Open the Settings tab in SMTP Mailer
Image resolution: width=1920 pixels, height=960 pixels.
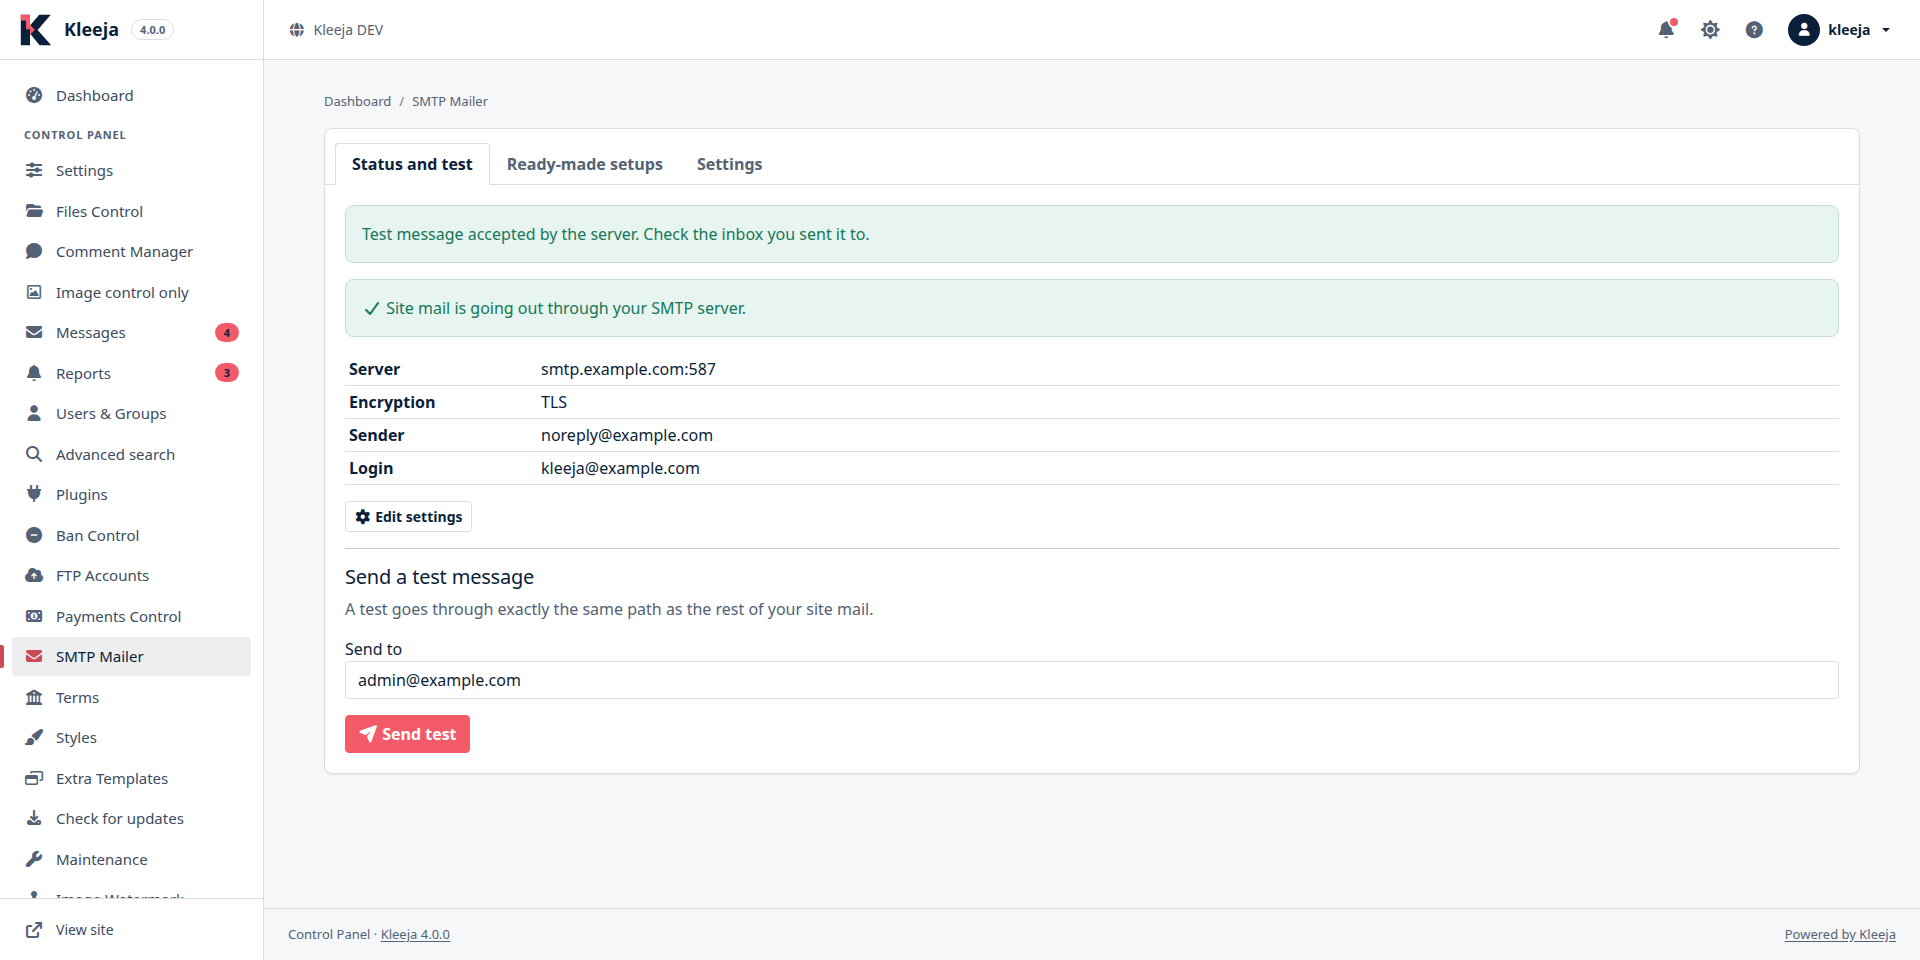click(729, 164)
